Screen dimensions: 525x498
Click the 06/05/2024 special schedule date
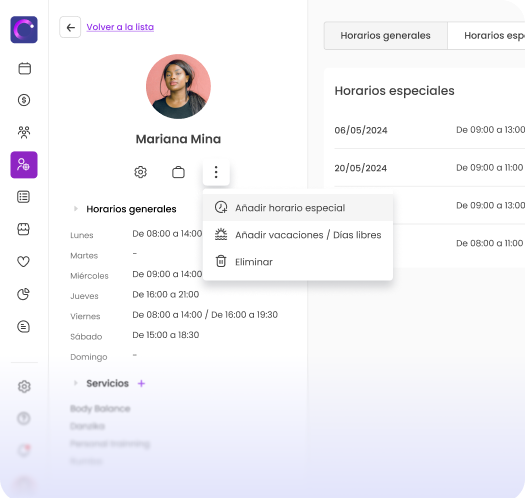click(x=361, y=130)
